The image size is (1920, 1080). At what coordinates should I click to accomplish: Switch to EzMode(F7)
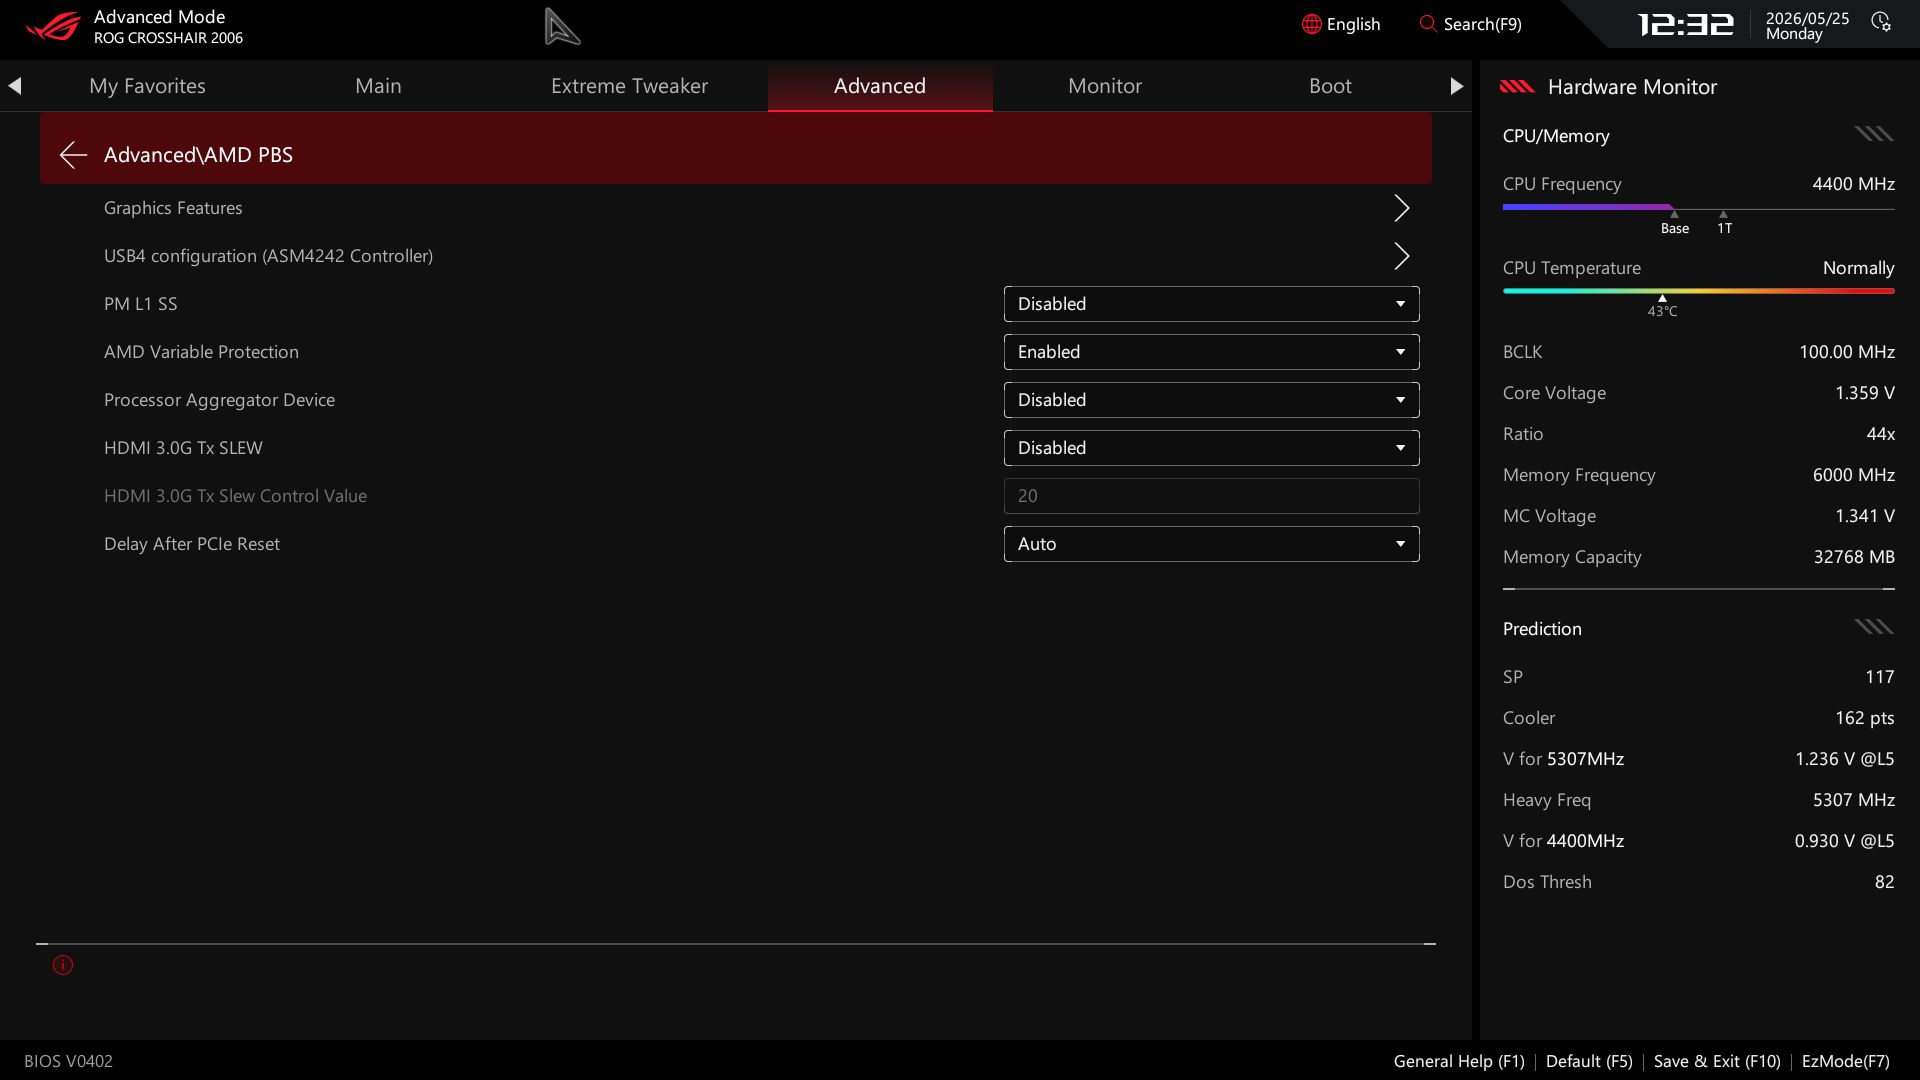point(1845,1061)
